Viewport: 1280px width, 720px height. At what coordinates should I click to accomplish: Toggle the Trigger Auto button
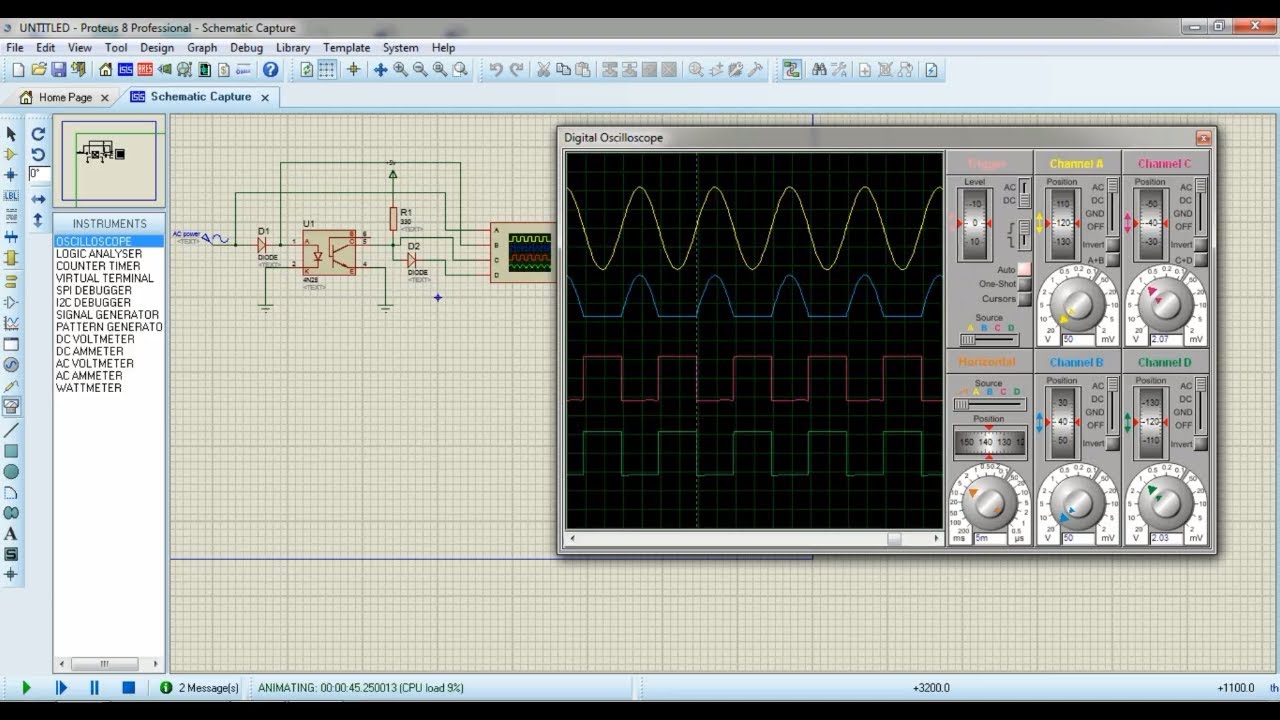pos(1024,270)
